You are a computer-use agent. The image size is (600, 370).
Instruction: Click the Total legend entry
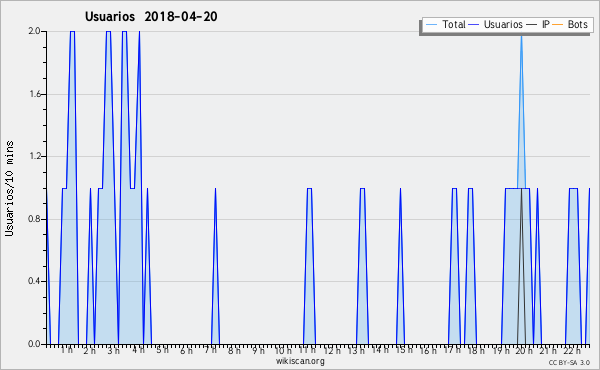[x=446, y=24]
